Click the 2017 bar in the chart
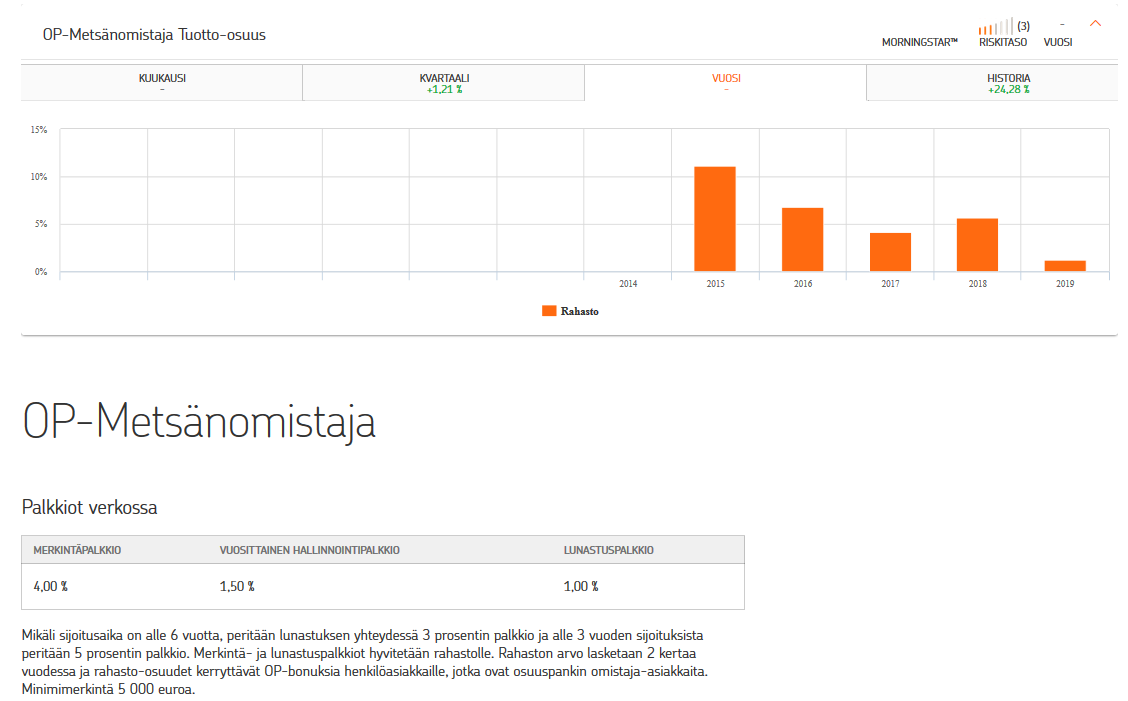The image size is (1128, 701). 890,252
